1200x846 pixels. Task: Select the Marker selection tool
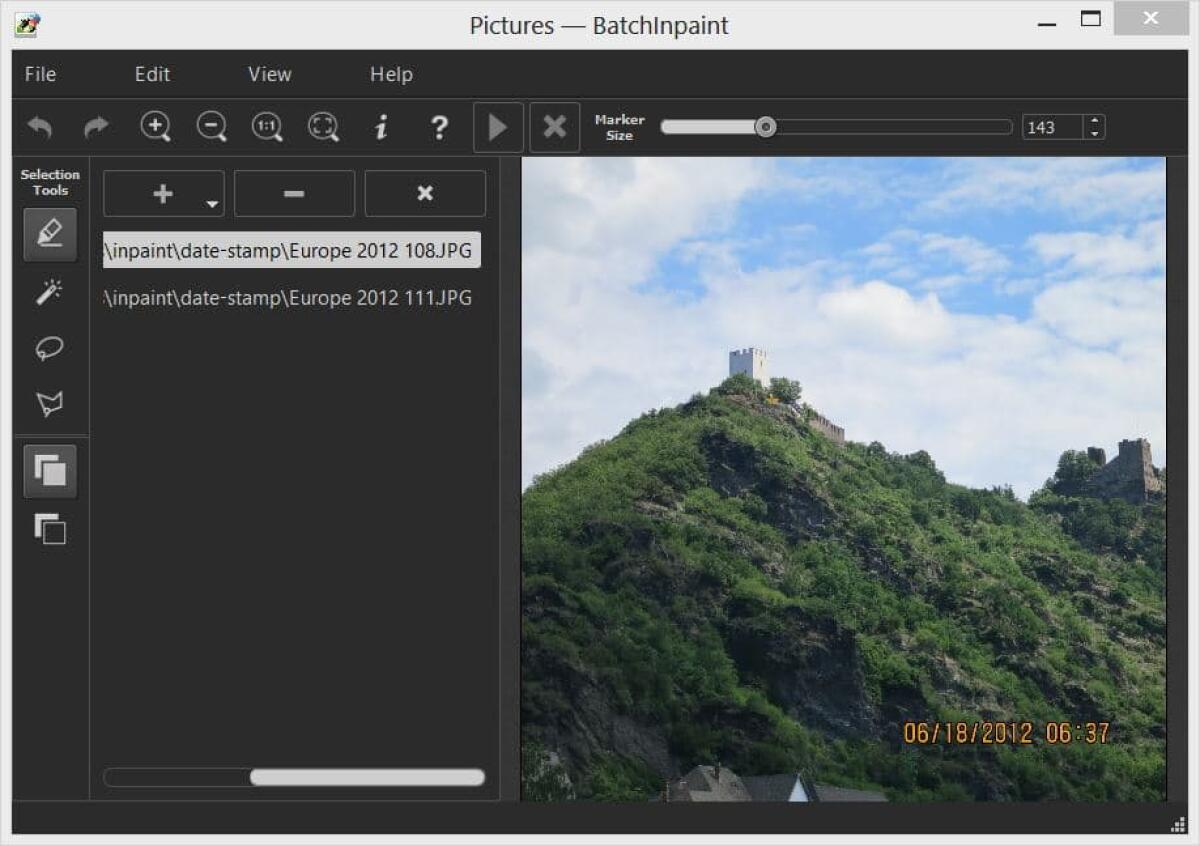pyautogui.click(x=50, y=234)
